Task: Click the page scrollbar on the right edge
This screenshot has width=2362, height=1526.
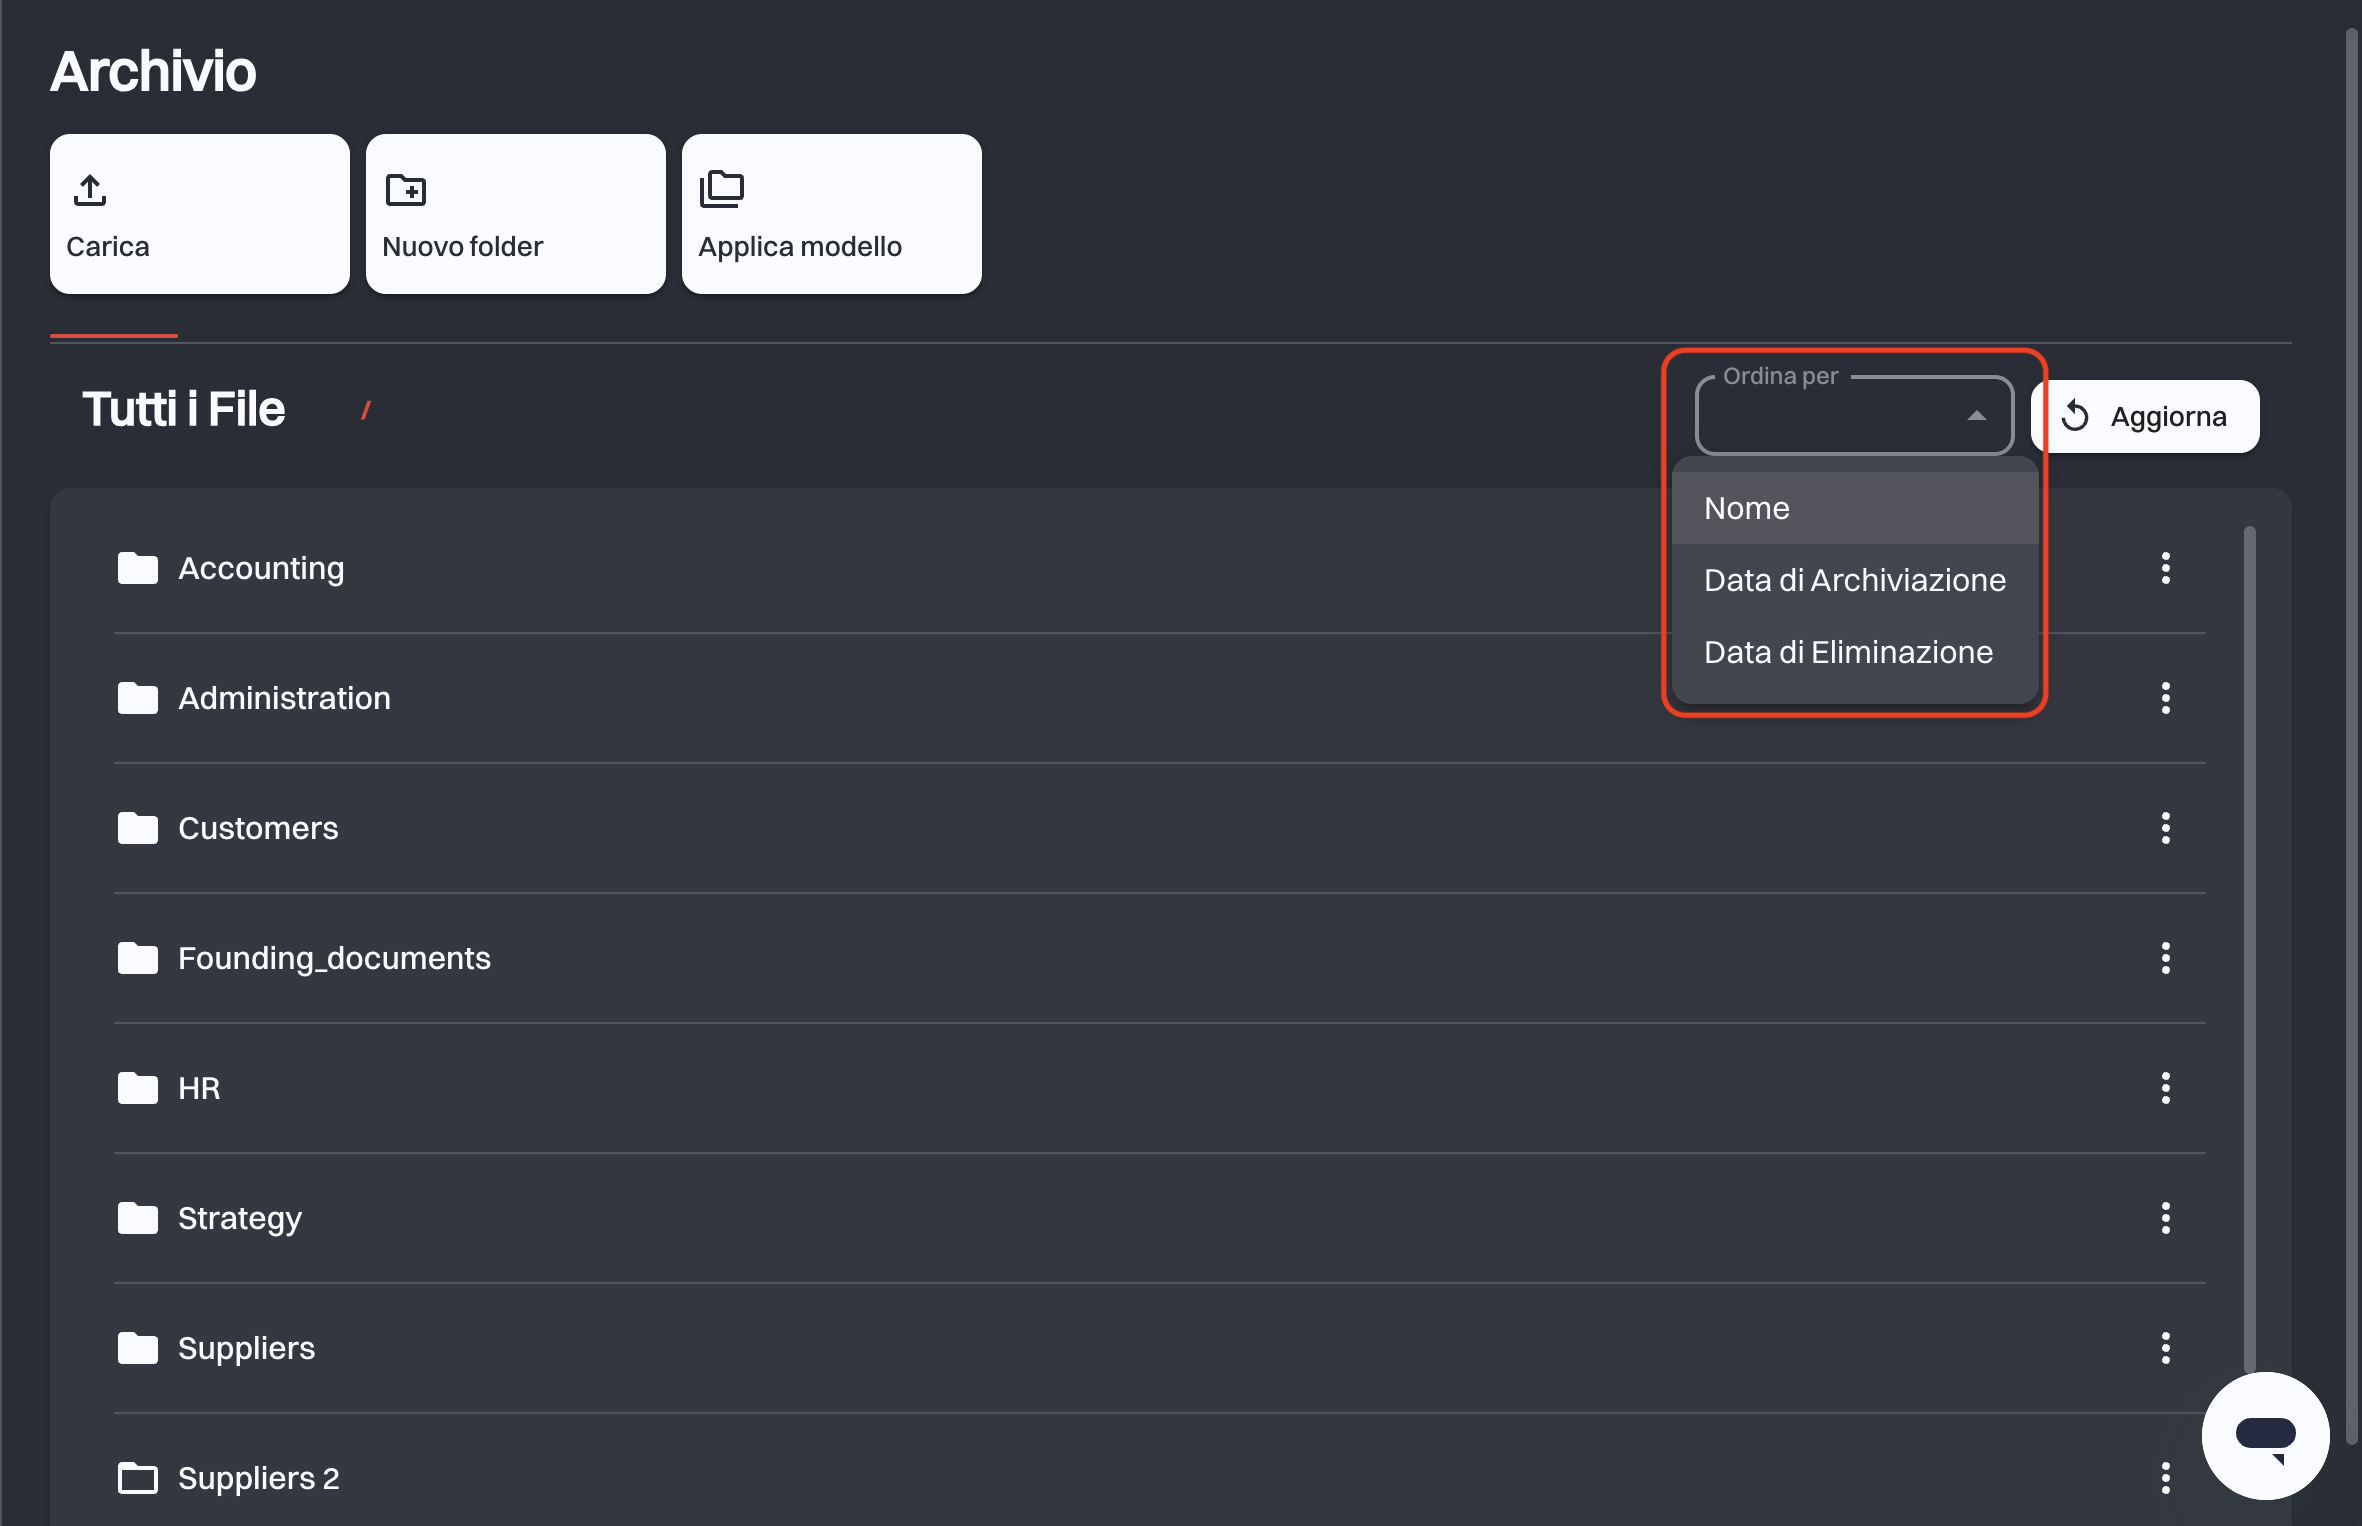Action: point(2352,735)
